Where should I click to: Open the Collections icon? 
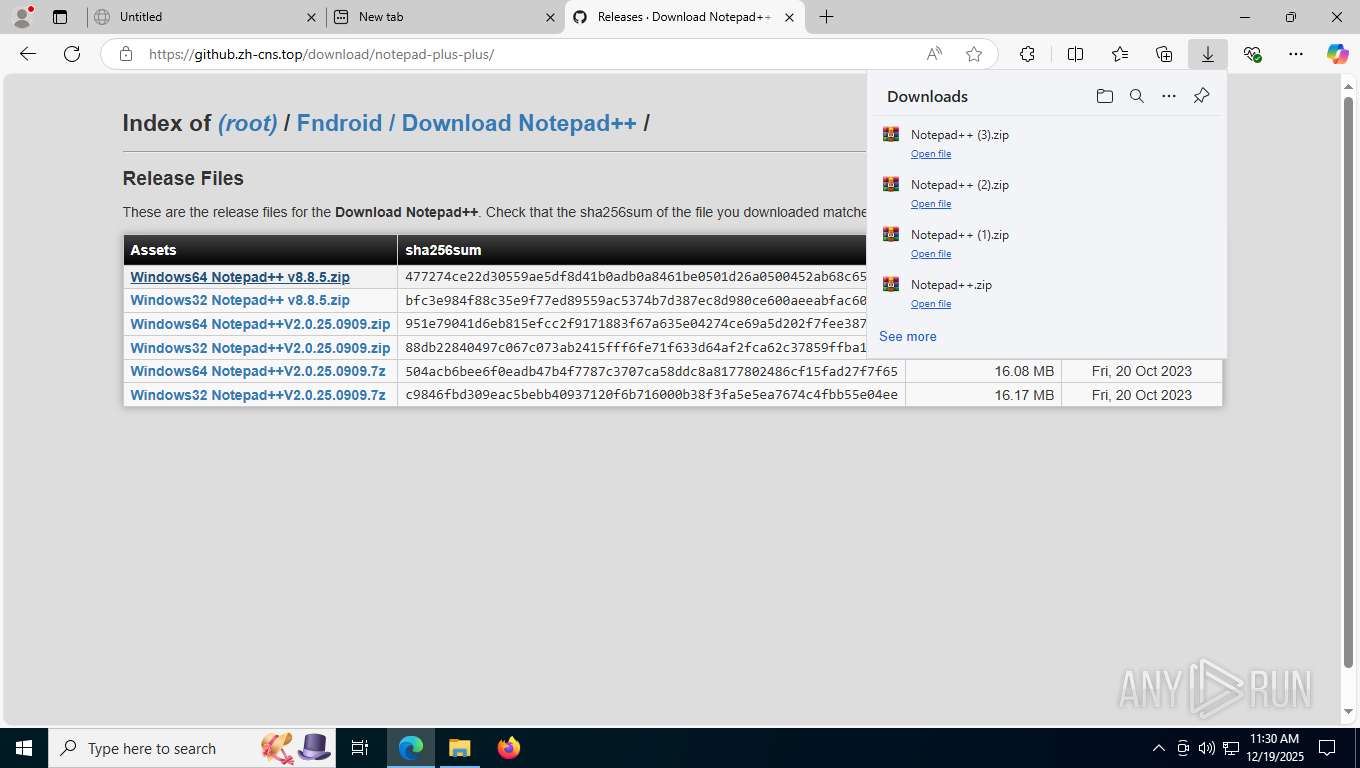coord(1164,54)
